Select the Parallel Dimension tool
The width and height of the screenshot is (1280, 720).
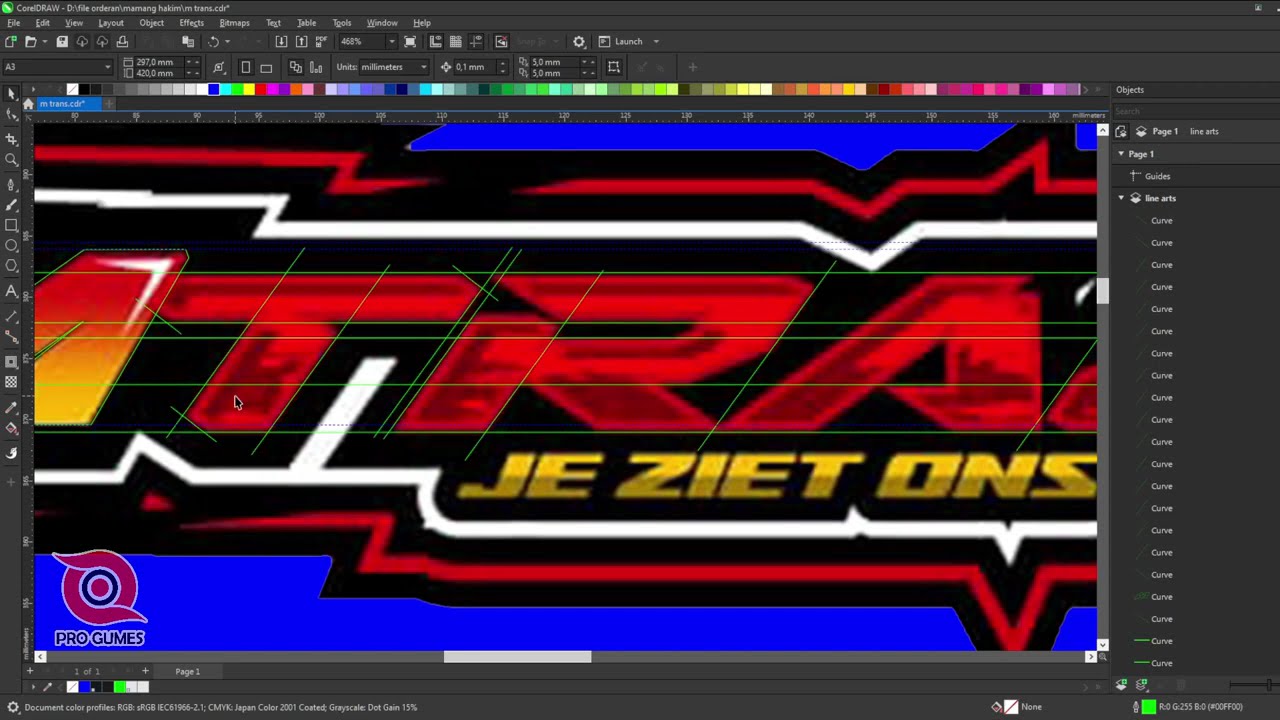tap(12, 316)
